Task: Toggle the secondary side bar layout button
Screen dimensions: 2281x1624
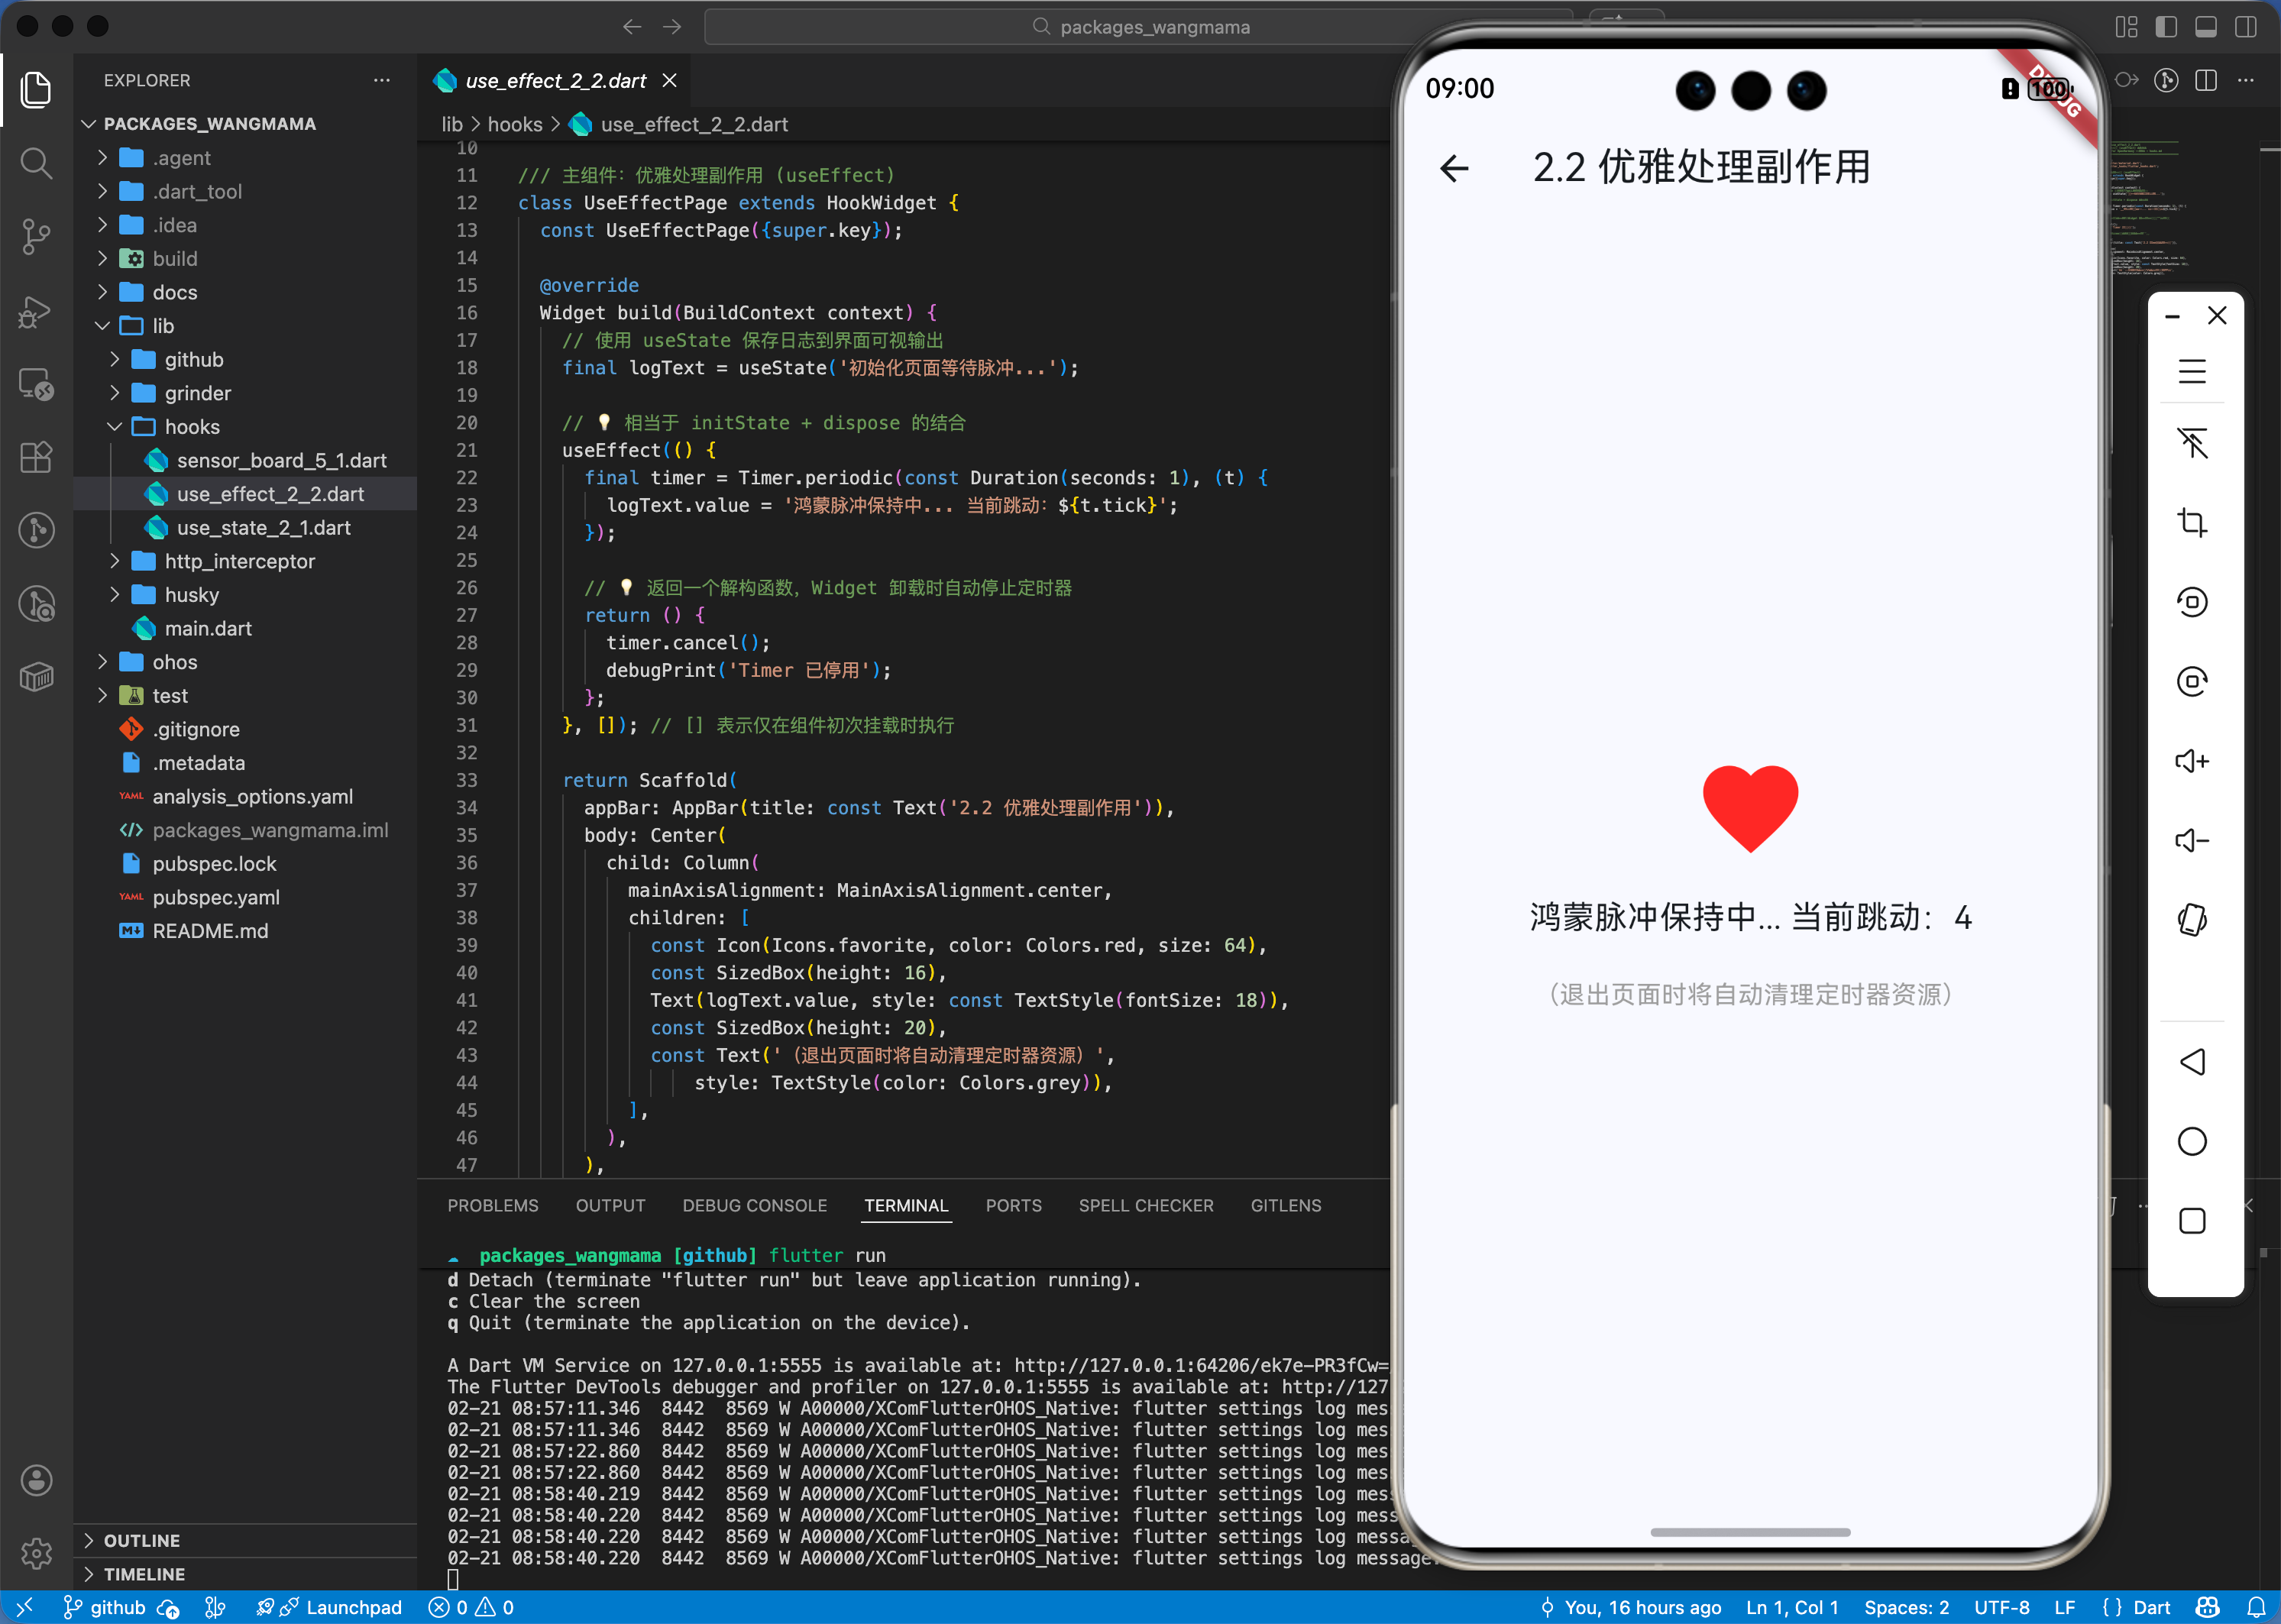Action: tap(2245, 27)
